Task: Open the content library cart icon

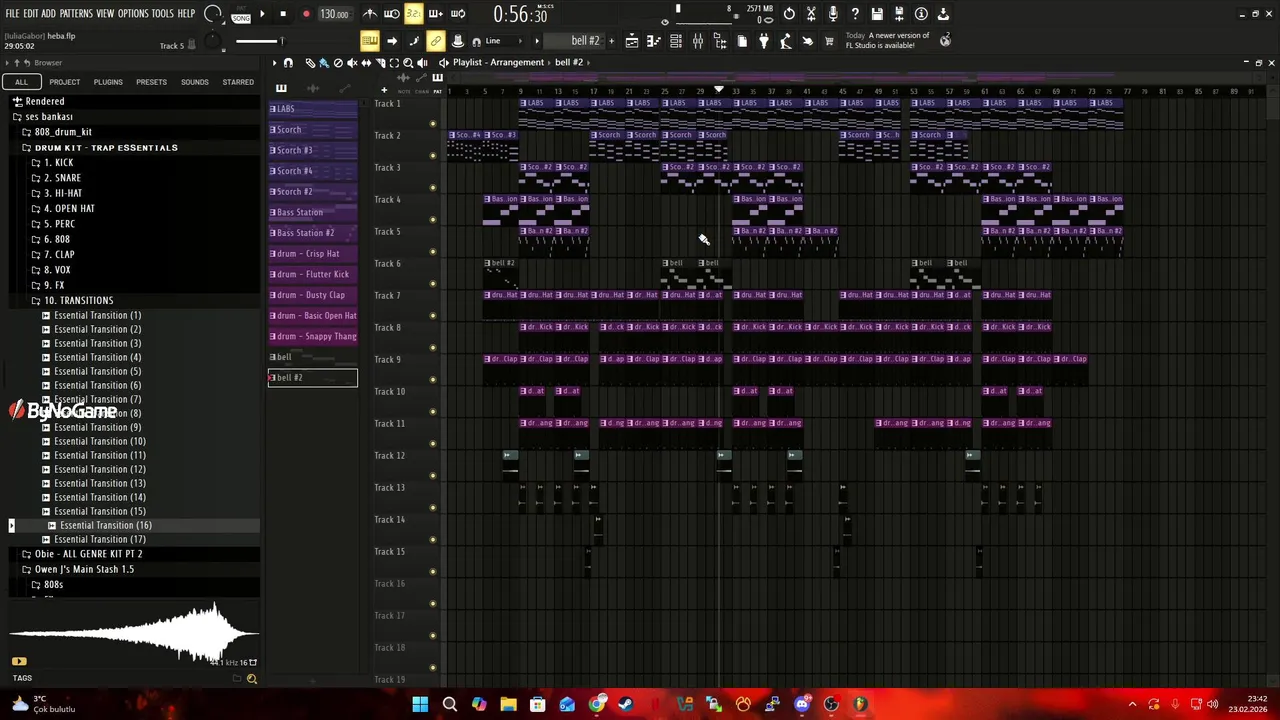Action: tap(829, 41)
